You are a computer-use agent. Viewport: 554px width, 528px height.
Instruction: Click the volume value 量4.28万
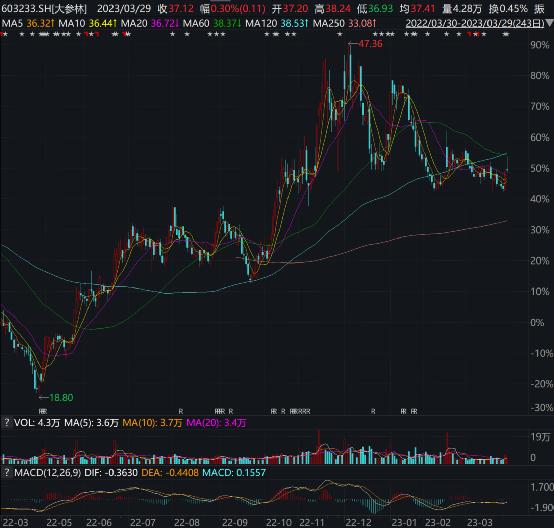462,8
